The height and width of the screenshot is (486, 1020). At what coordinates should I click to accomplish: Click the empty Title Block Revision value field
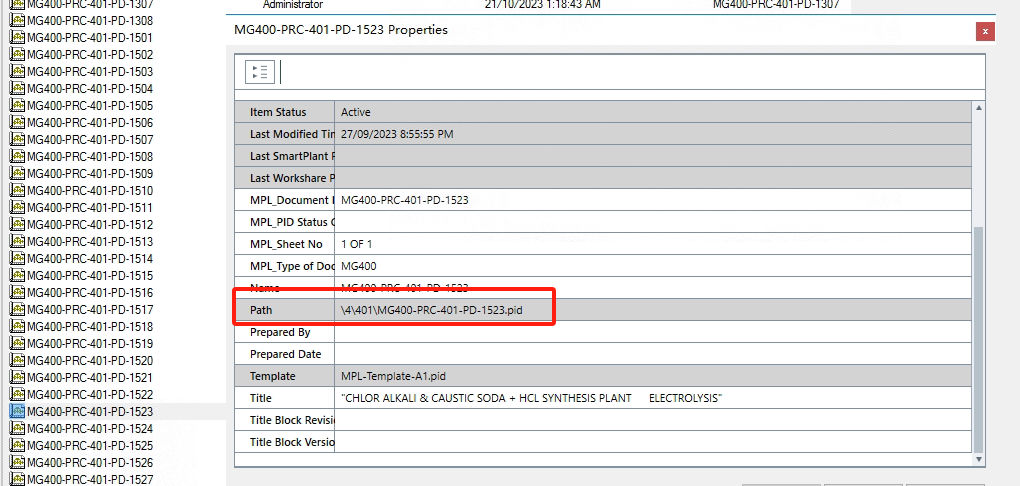pyautogui.click(x=653, y=420)
